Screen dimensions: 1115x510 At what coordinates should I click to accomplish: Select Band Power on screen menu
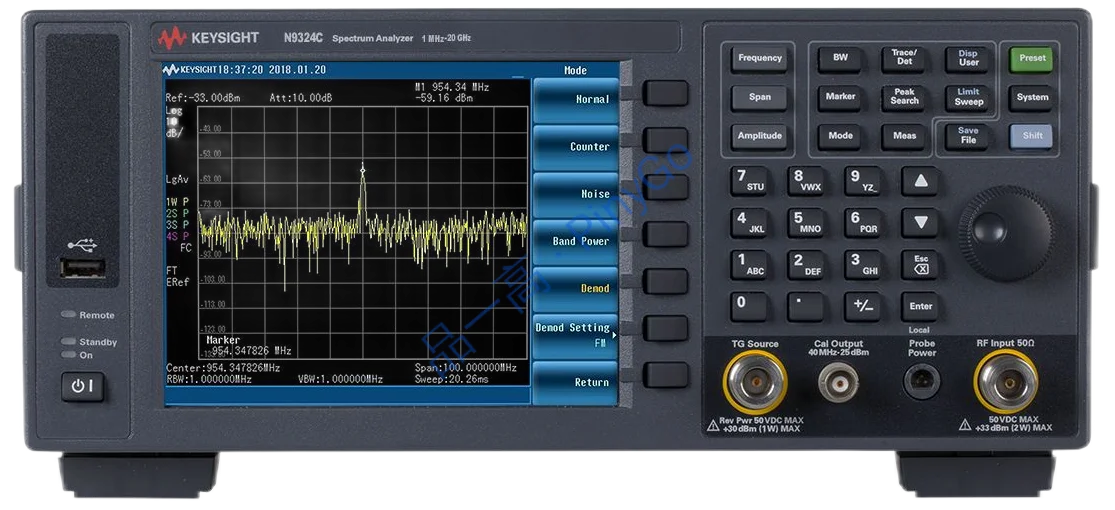[x=575, y=242]
